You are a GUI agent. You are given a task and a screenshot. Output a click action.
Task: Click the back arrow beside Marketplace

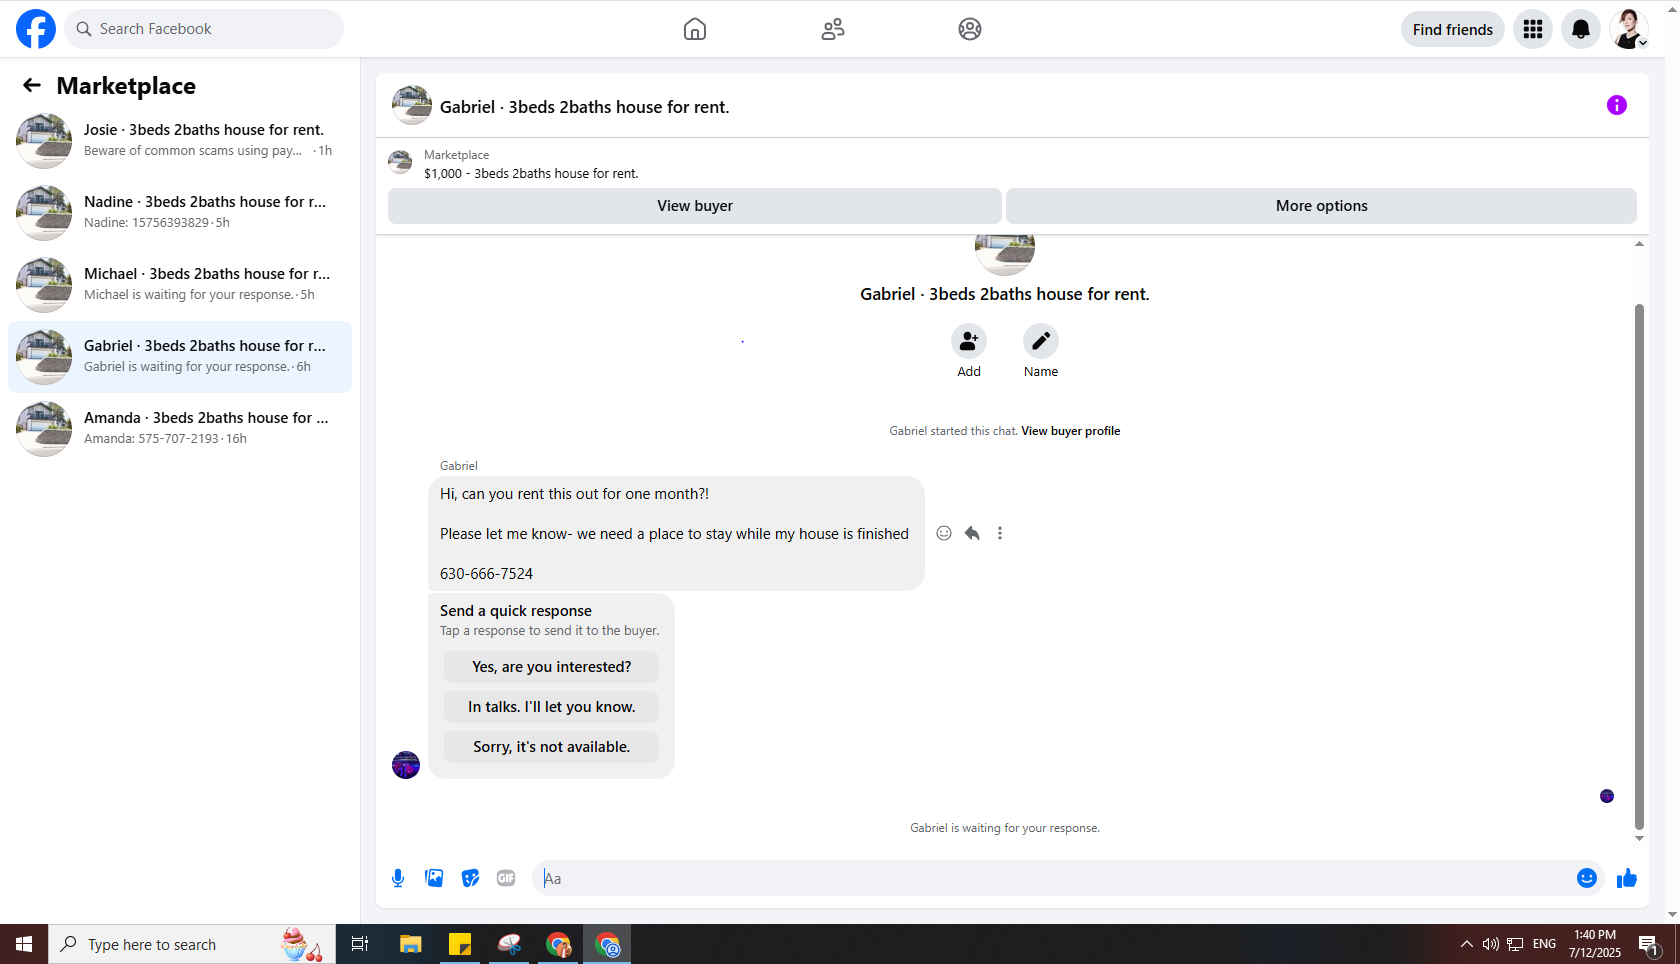tap(32, 86)
